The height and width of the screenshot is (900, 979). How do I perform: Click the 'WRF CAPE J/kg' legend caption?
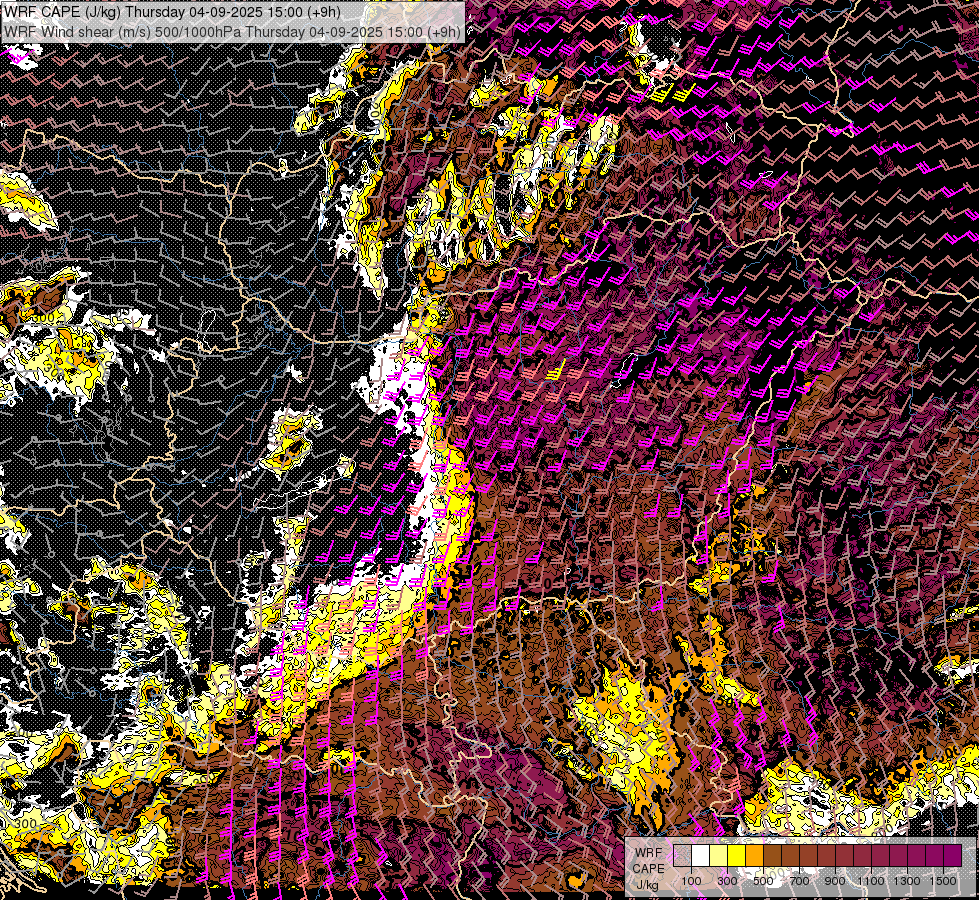(x=648, y=868)
